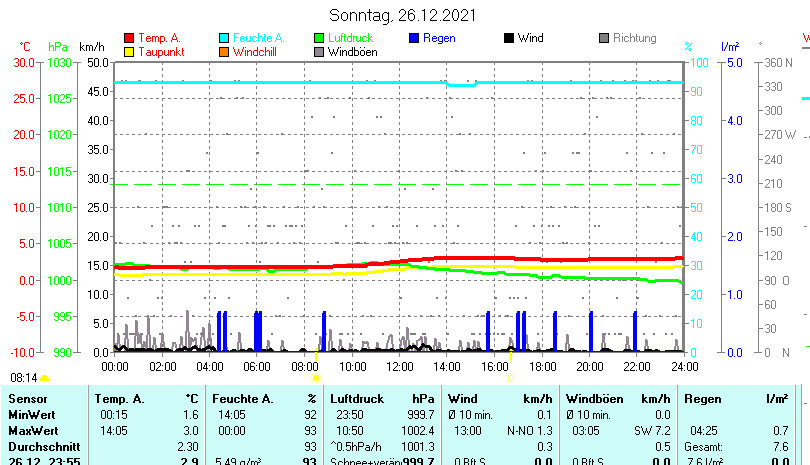Click the Windböen table column header
The height and width of the screenshot is (465, 810).
tap(597, 399)
